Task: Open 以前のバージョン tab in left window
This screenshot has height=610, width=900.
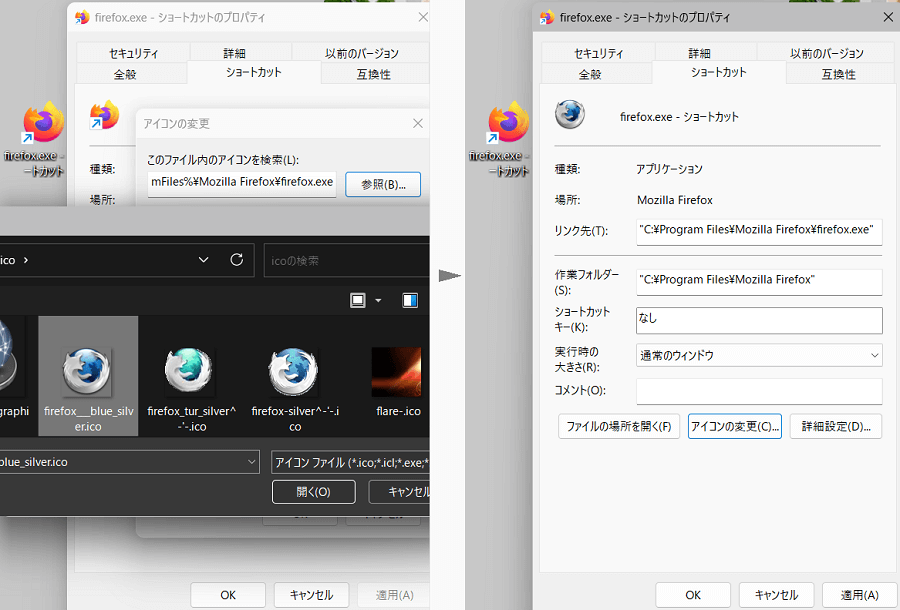Action: coord(361,53)
